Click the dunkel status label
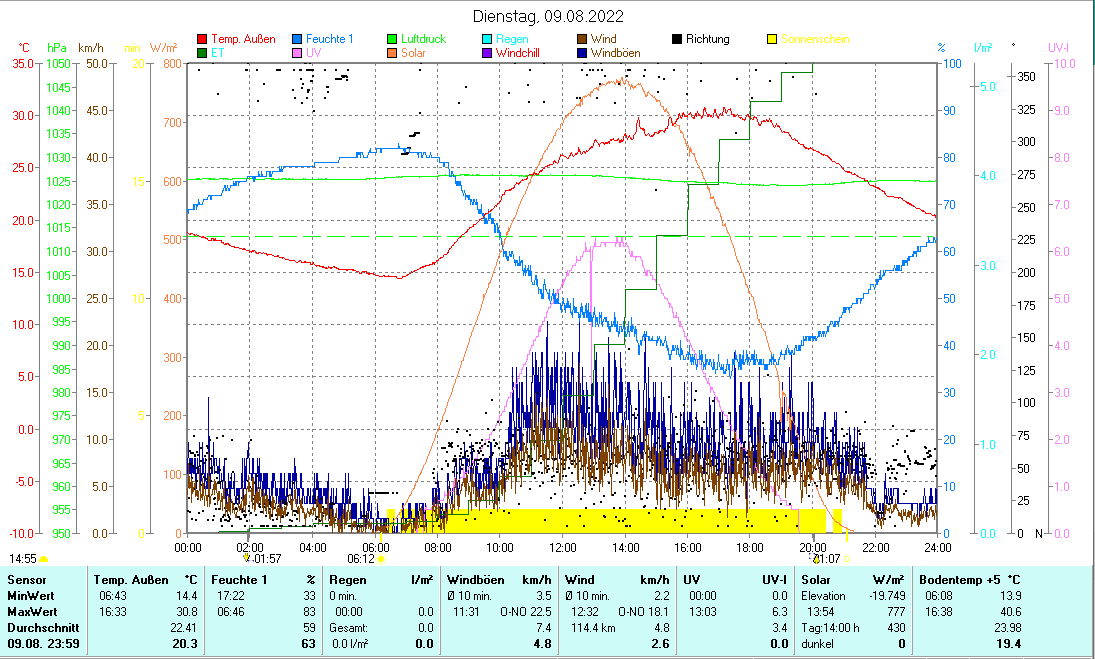The width and height of the screenshot is (1095, 659). click(817, 644)
